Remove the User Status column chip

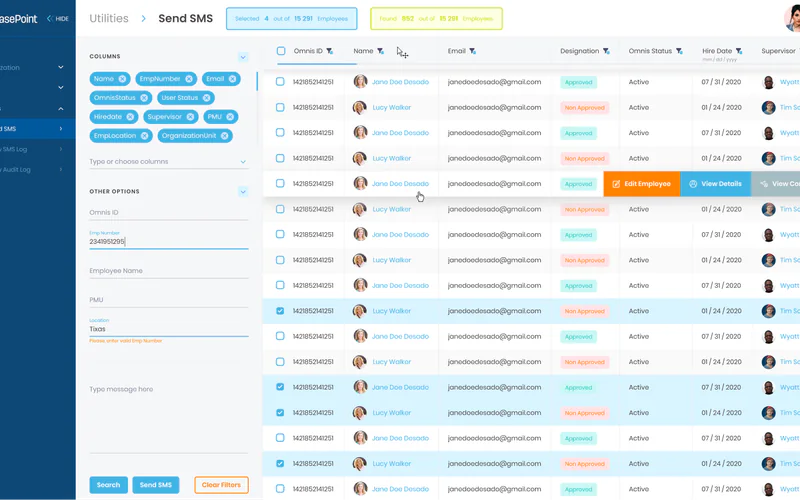click(x=206, y=97)
